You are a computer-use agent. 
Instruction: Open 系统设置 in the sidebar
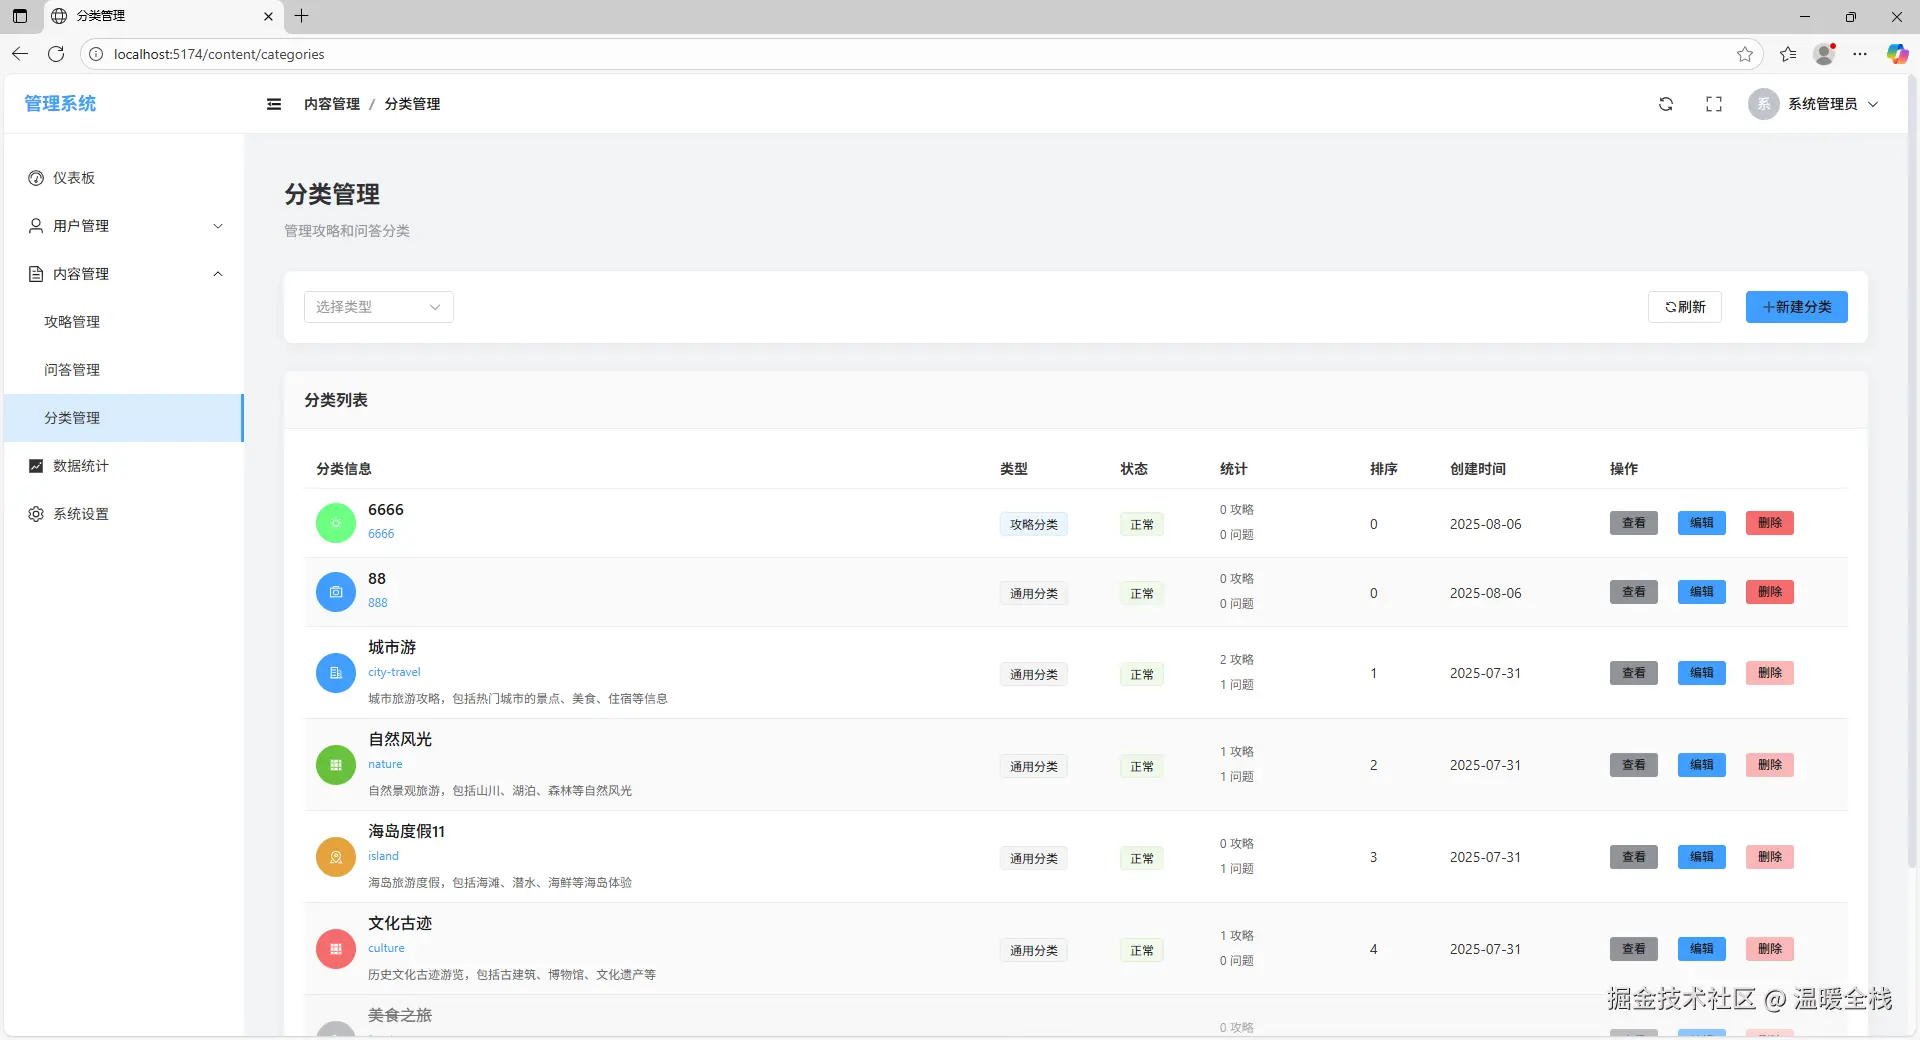pyautogui.click(x=124, y=514)
